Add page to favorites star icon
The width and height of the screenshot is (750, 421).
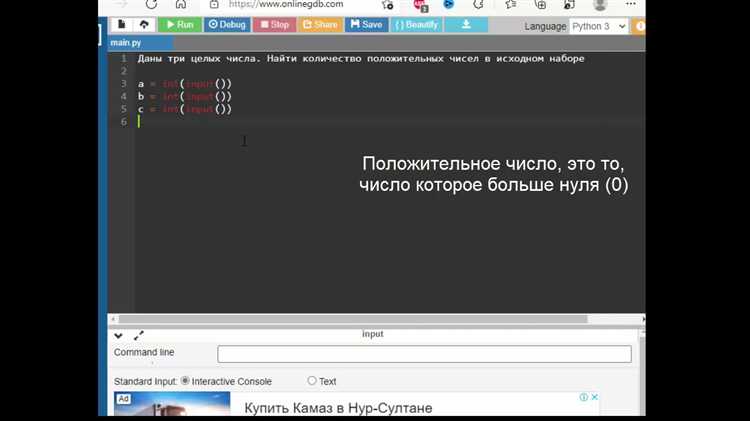[387, 5]
